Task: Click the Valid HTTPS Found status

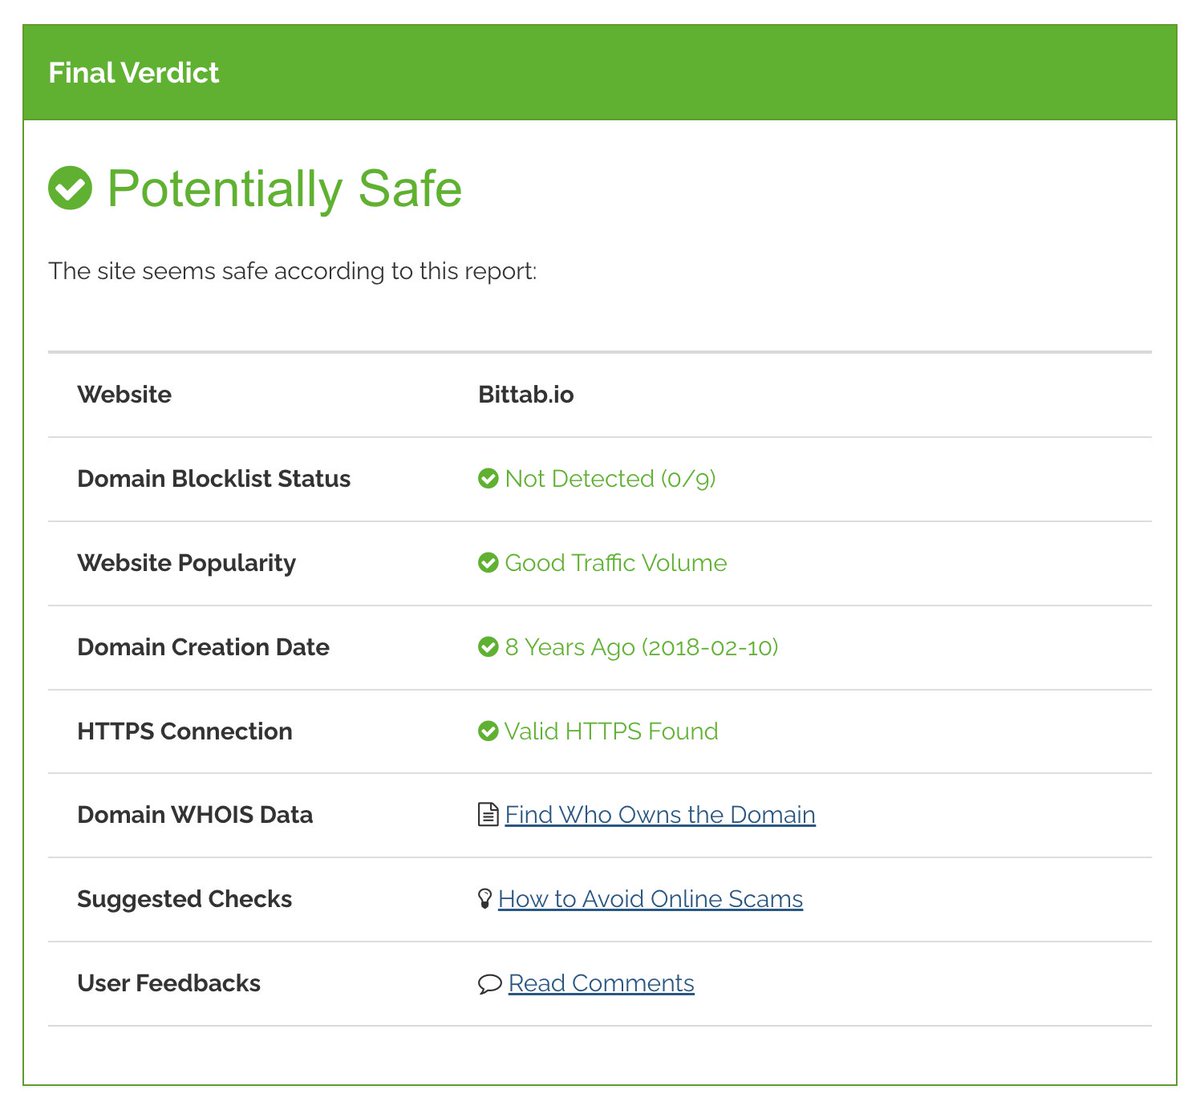Action: point(612,731)
